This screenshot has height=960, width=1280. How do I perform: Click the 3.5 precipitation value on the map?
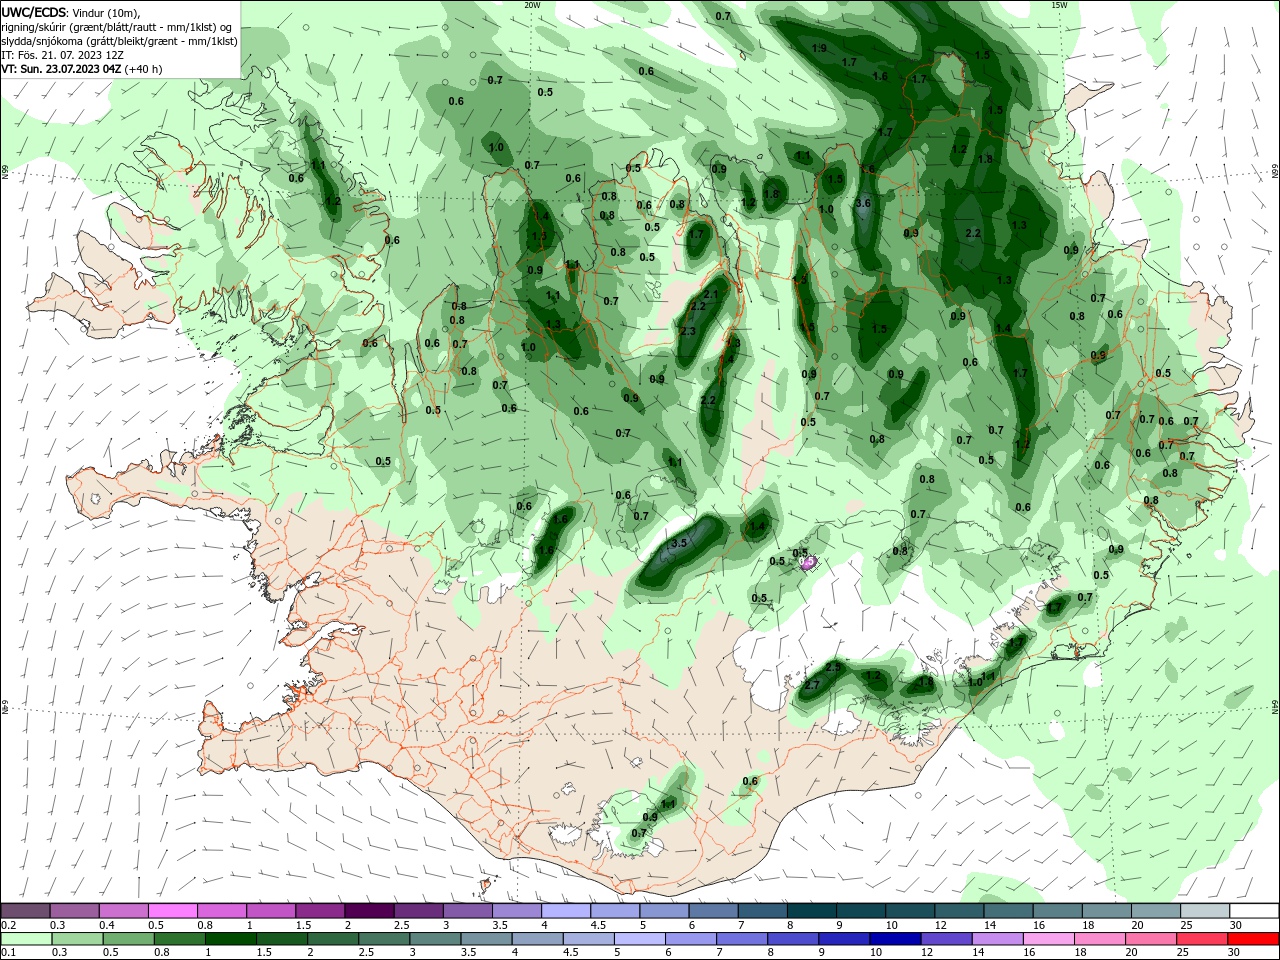[679, 543]
